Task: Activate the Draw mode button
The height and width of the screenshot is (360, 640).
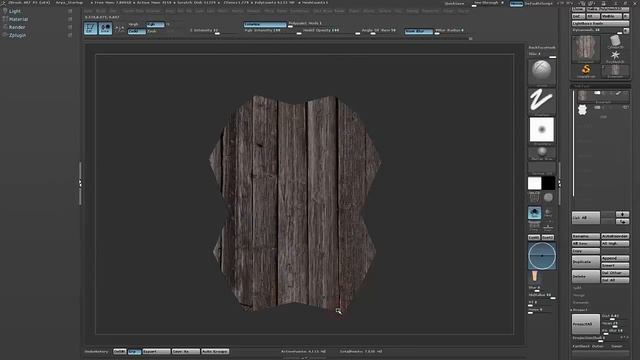Action: coord(105,28)
